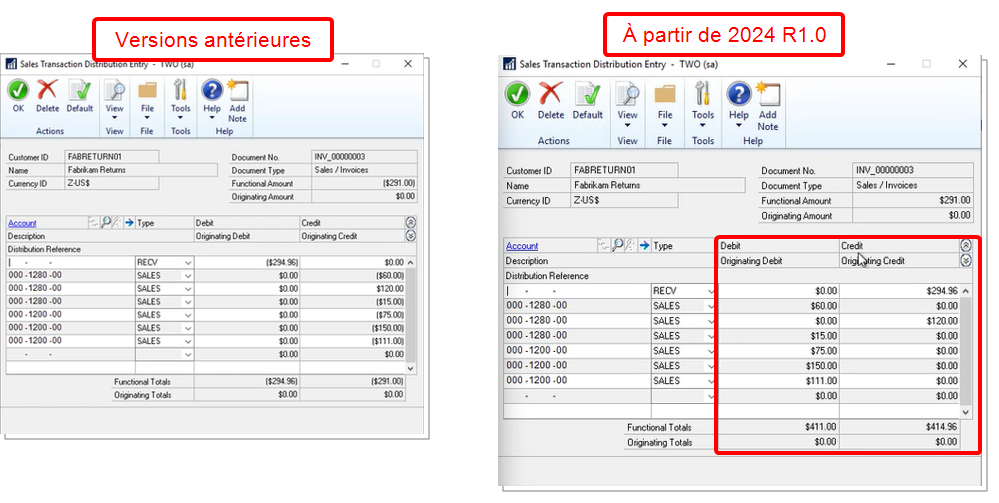Collapse rows using up-chevron in 2024 R1.0 window
Screen dimensions: 999x503
click(x=966, y=245)
